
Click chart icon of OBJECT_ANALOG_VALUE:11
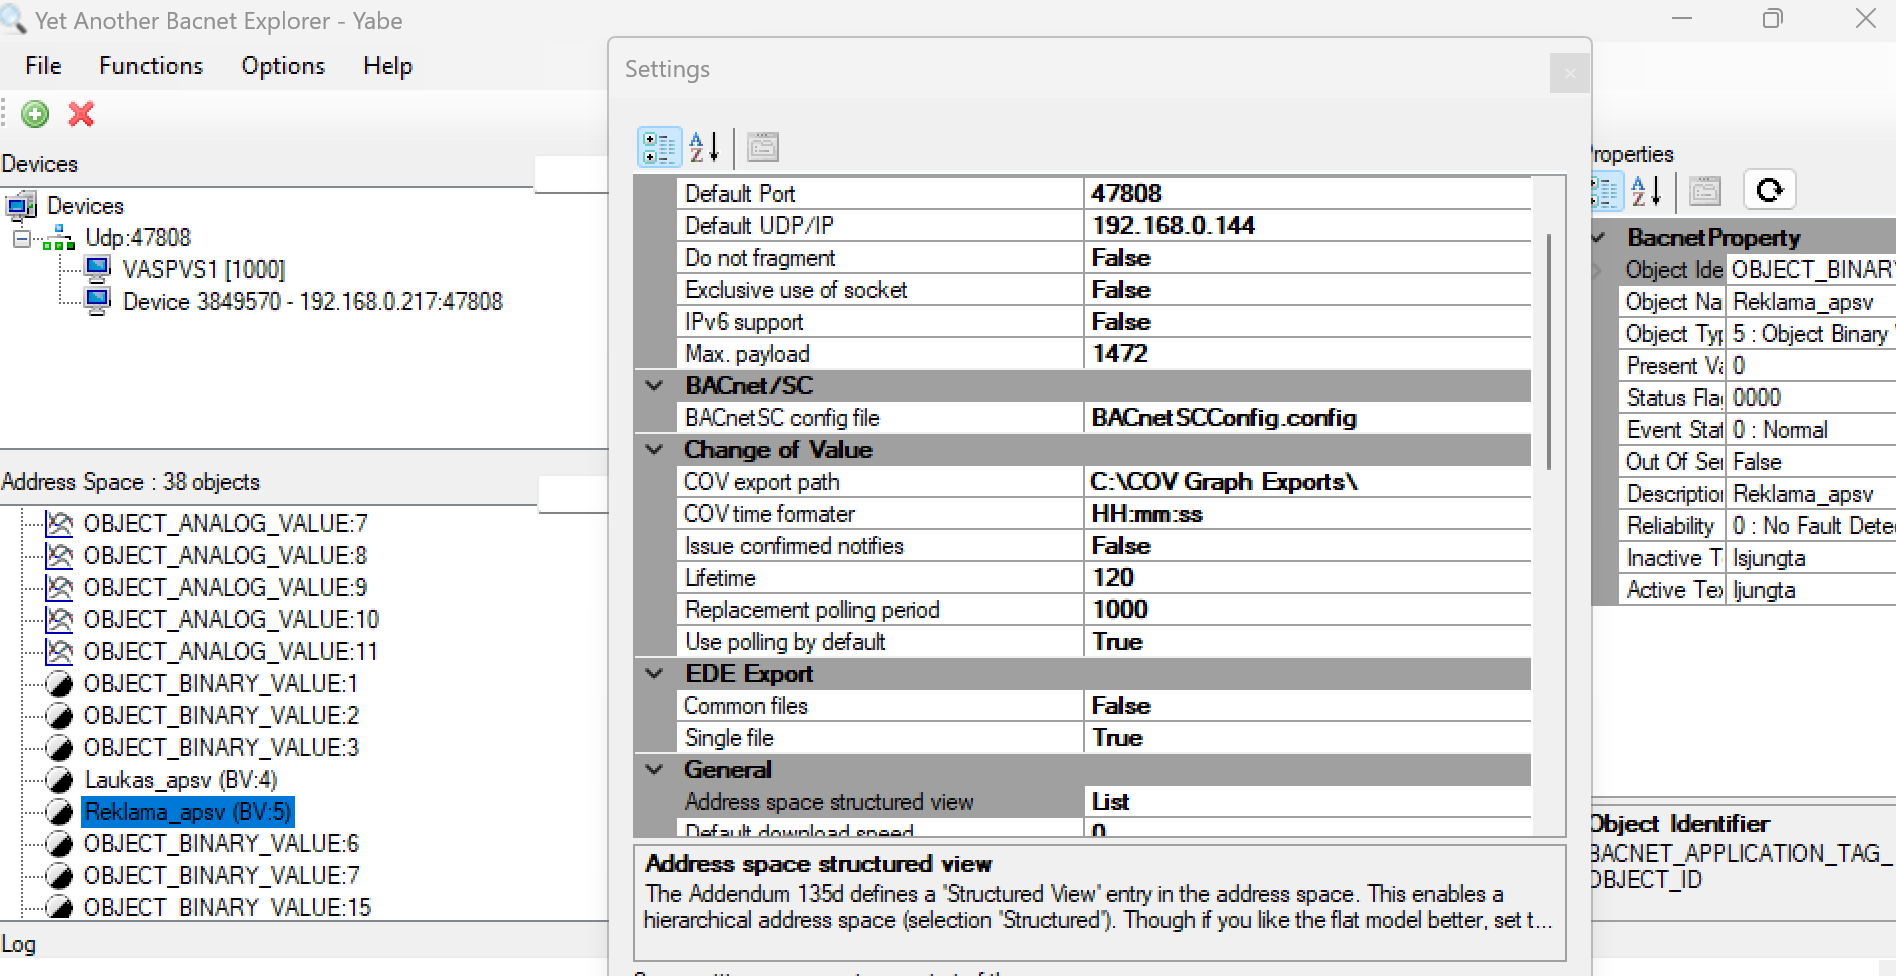pos(59,651)
